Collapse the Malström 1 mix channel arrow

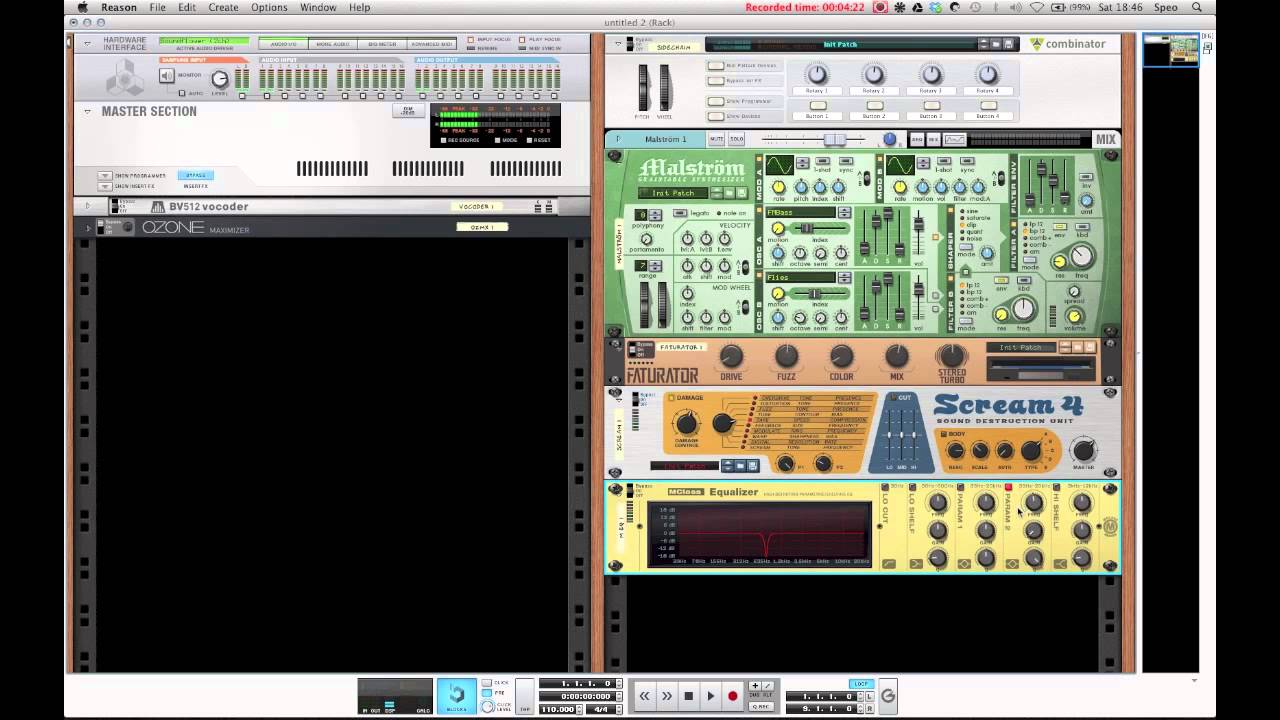click(x=618, y=139)
